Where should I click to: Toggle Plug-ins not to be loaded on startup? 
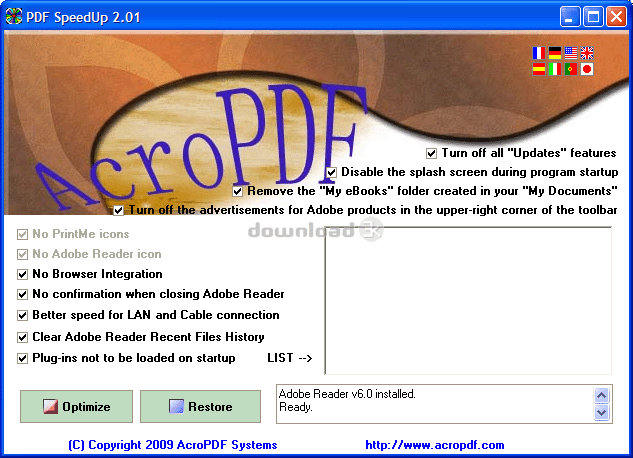[x=23, y=358]
